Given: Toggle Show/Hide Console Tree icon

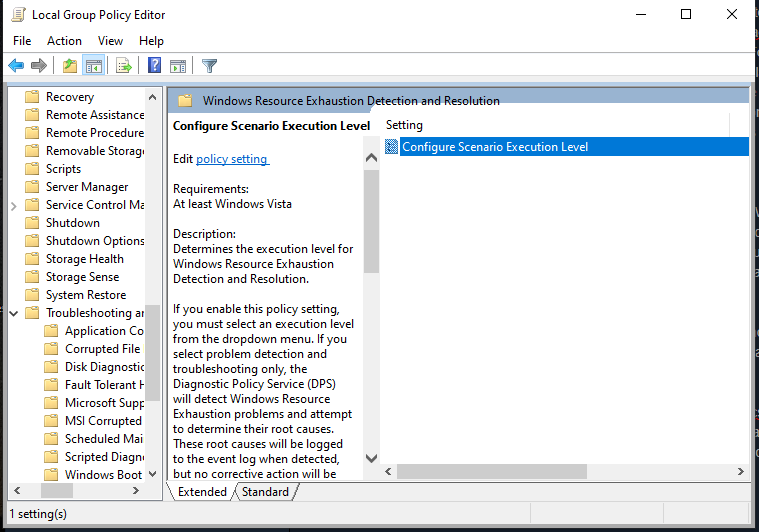Looking at the screenshot, I should pyautogui.click(x=94, y=66).
